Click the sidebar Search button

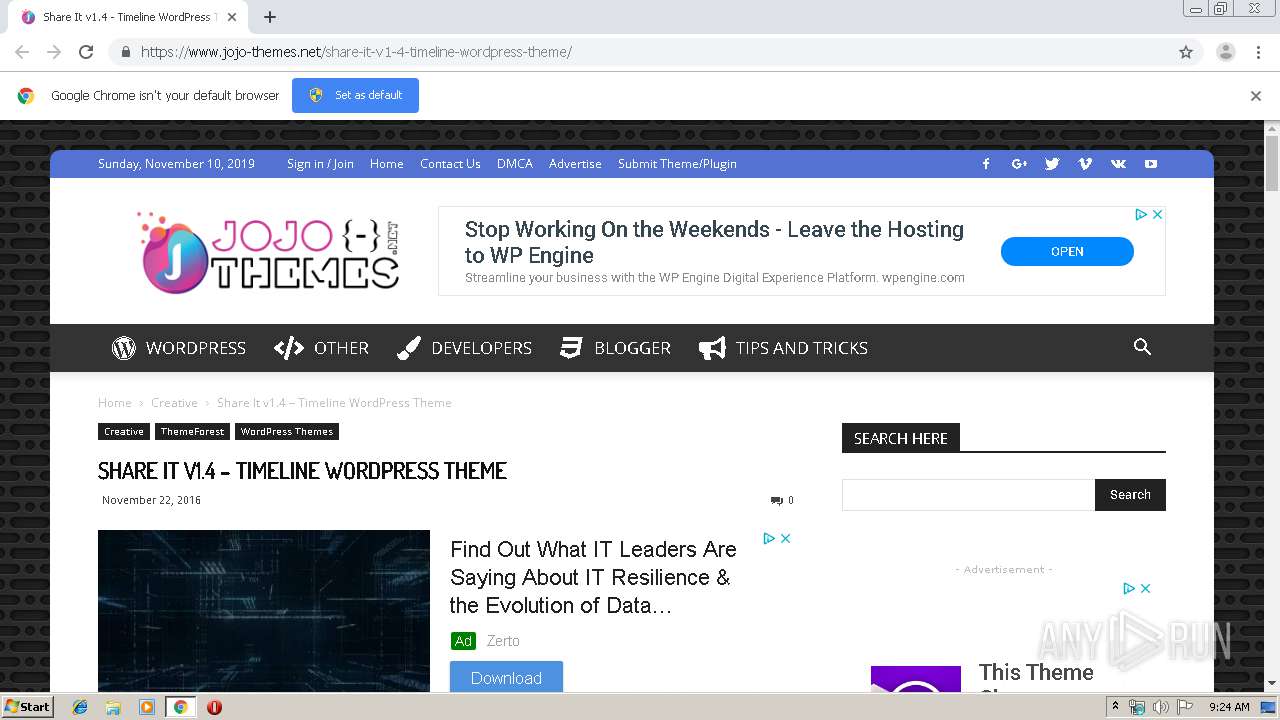click(1130, 495)
